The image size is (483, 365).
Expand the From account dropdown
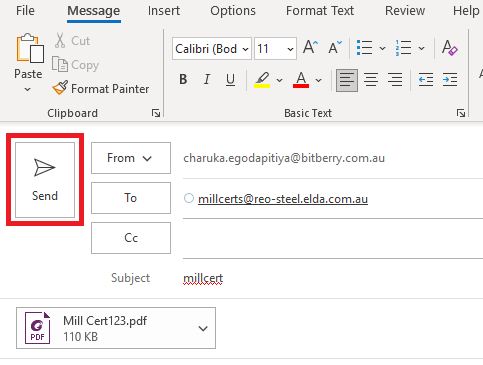[x=131, y=158]
